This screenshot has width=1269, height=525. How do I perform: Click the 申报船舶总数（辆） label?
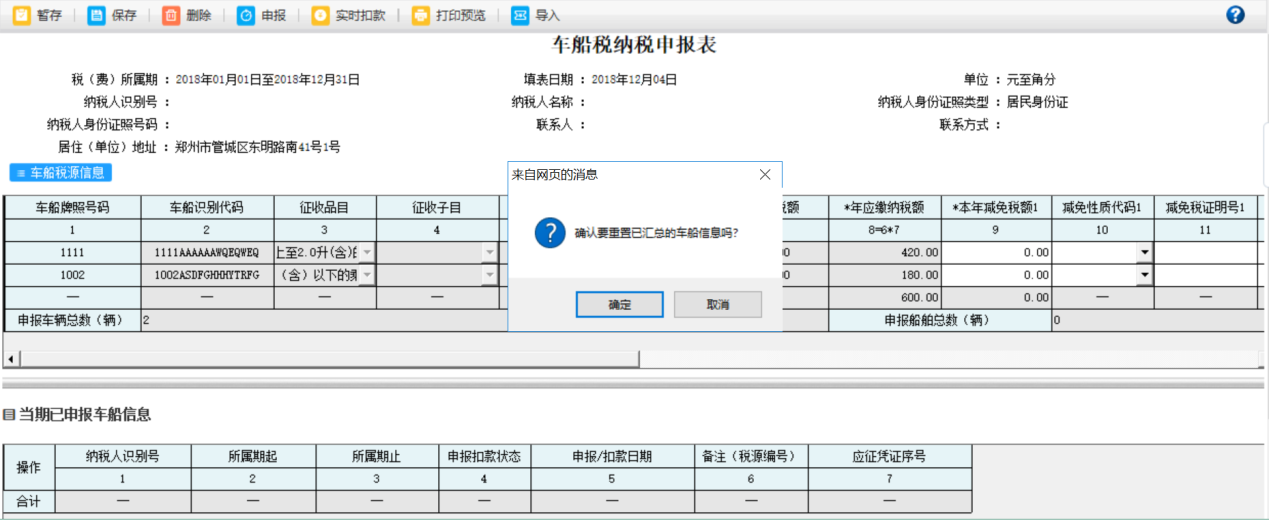click(939, 320)
